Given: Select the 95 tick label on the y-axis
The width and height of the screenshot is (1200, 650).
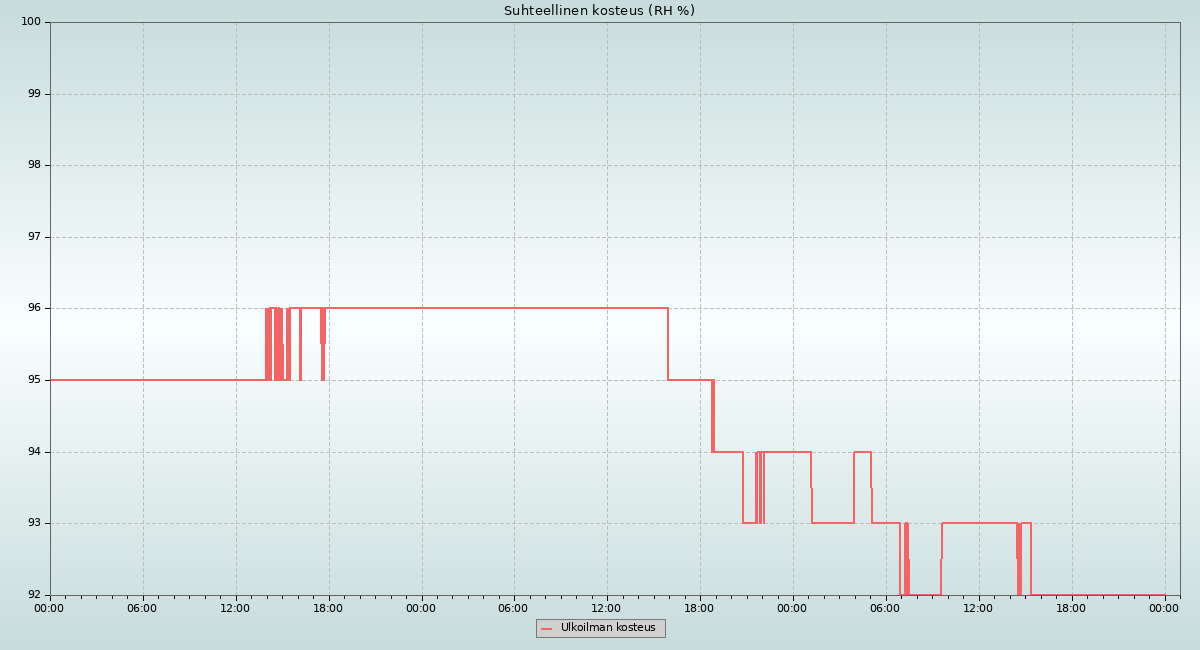Looking at the screenshot, I should (x=34, y=380).
